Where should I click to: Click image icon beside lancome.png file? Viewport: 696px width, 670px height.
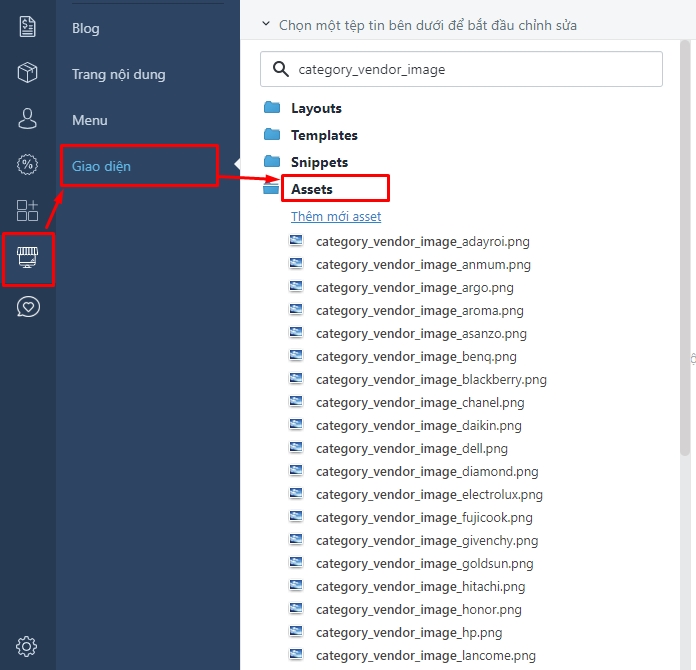[296, 654]
